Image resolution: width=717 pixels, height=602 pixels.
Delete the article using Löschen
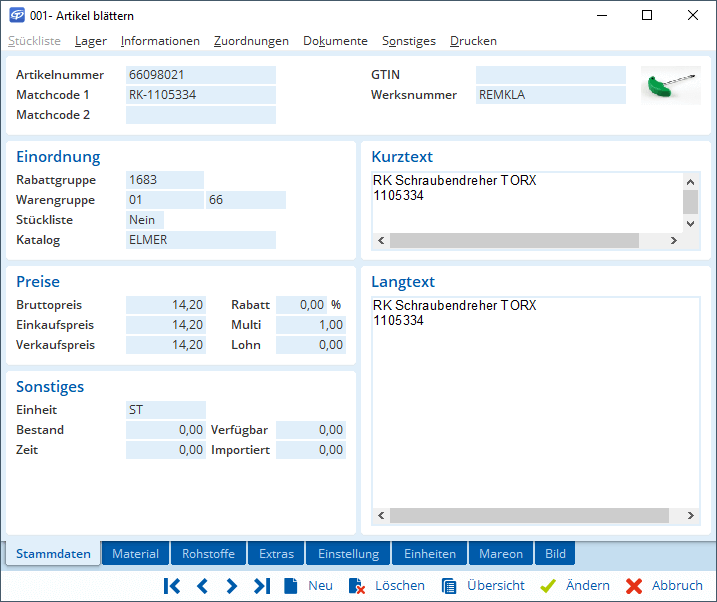click(x=387, y=586)
